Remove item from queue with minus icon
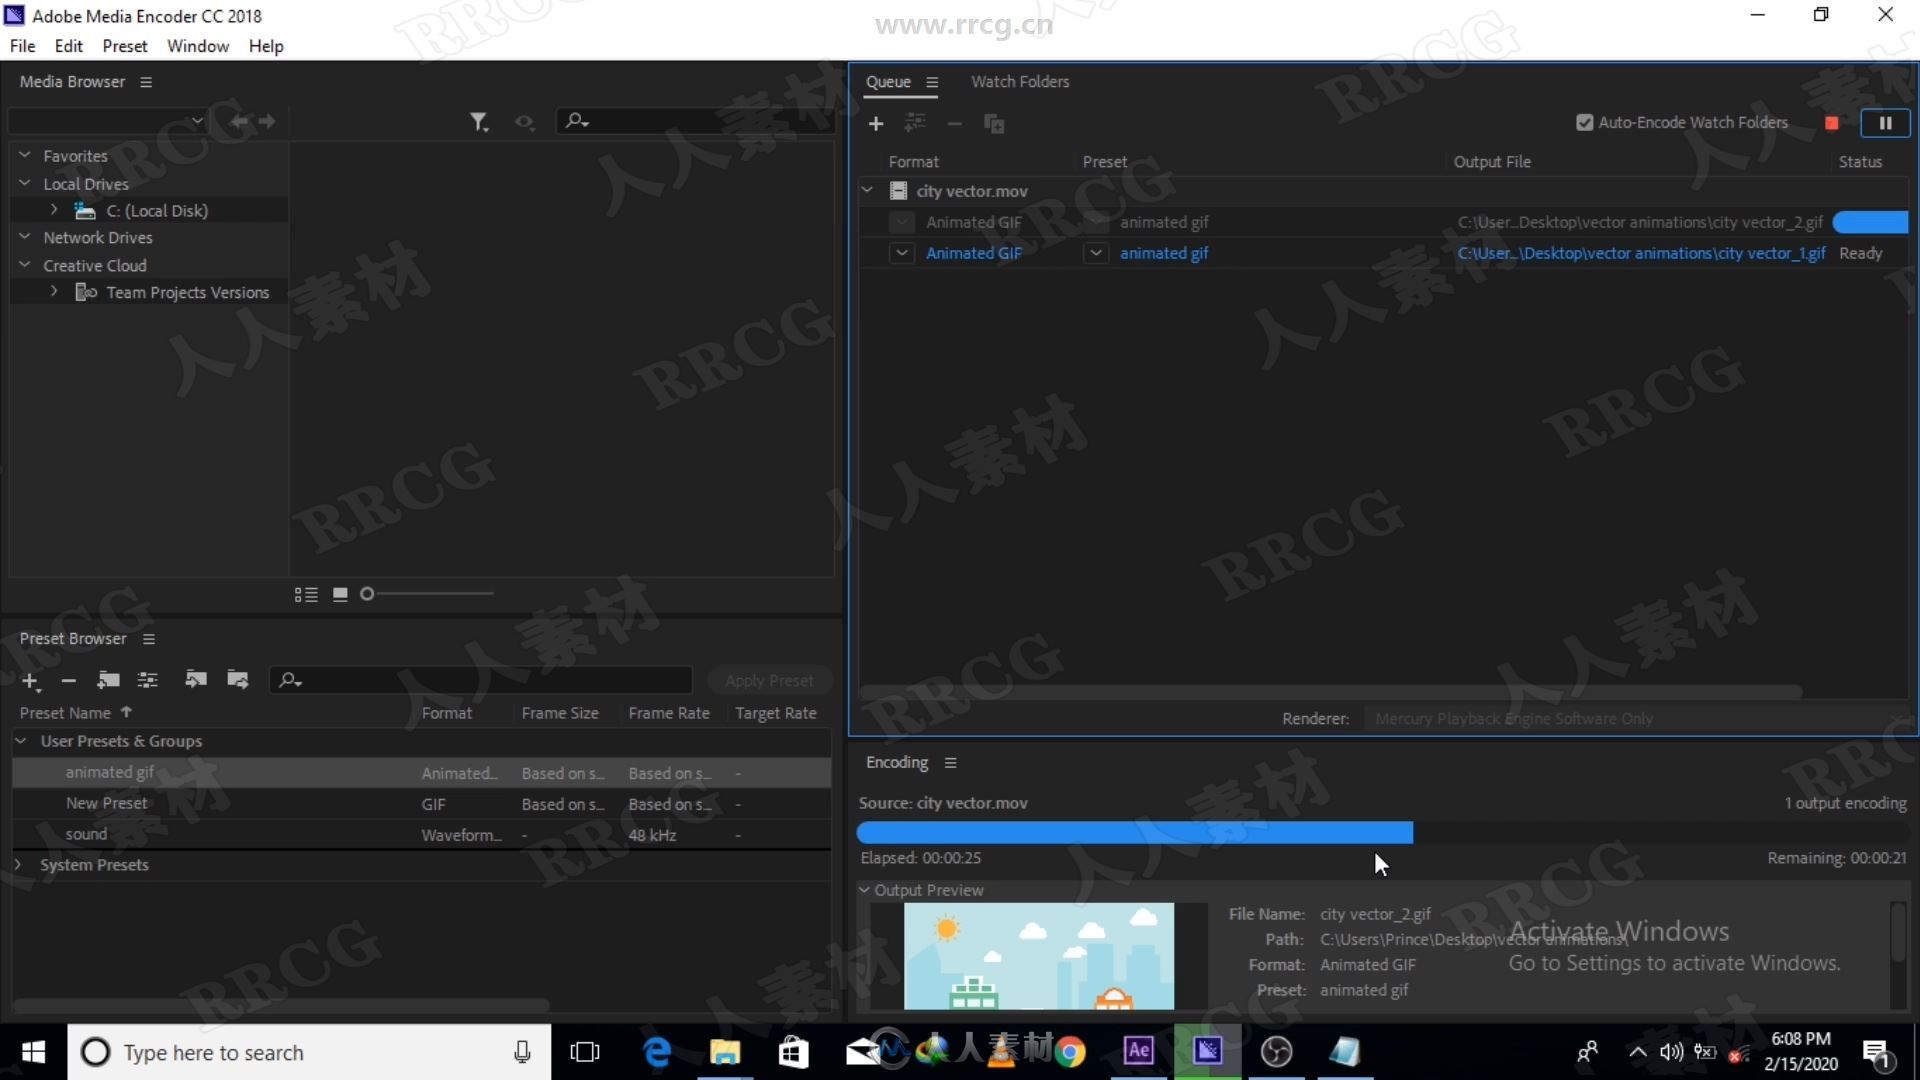This screenshot has height=1080, width=1920. tap(955, 123)
